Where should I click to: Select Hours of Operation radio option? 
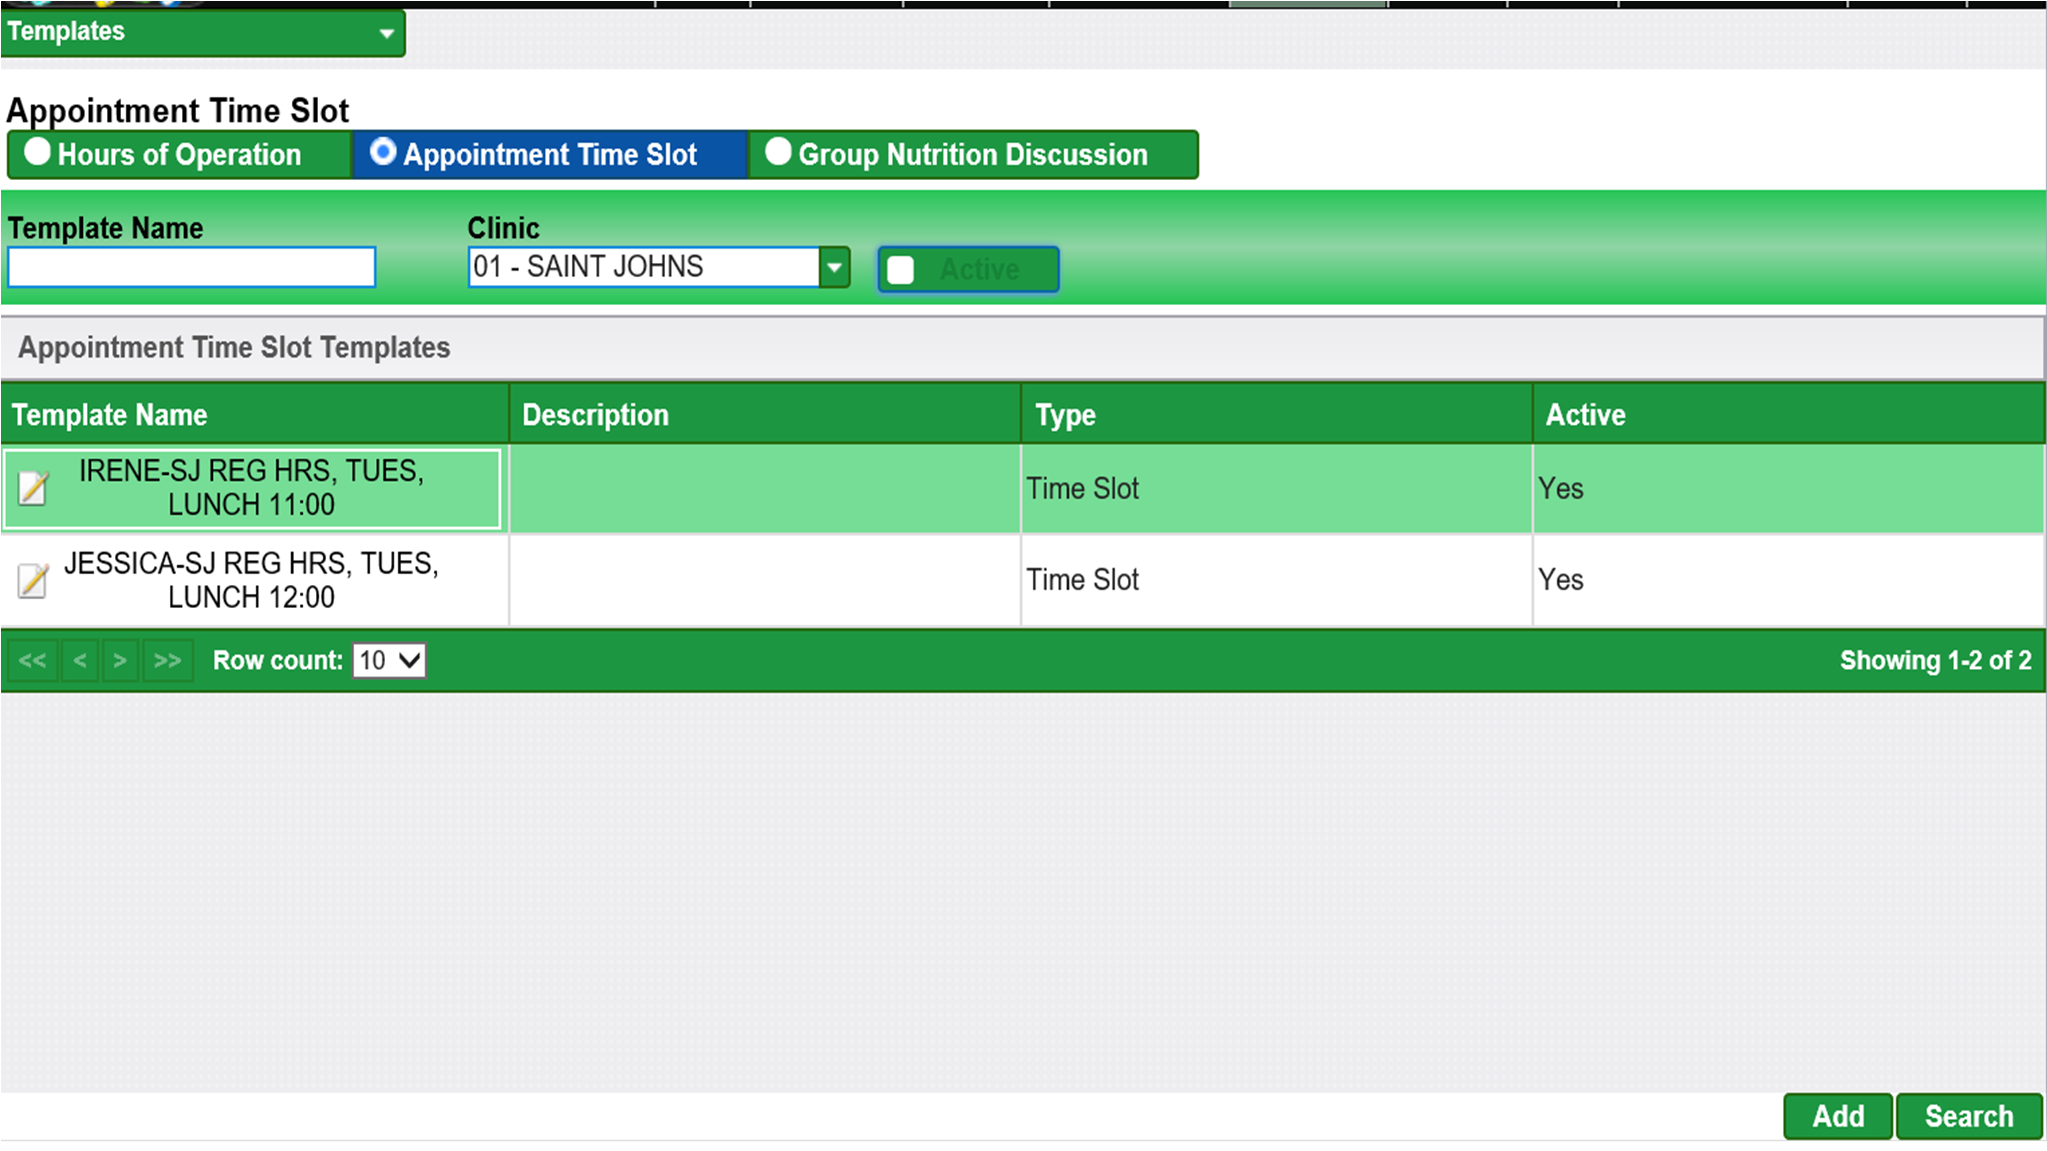tap(38, 152)
